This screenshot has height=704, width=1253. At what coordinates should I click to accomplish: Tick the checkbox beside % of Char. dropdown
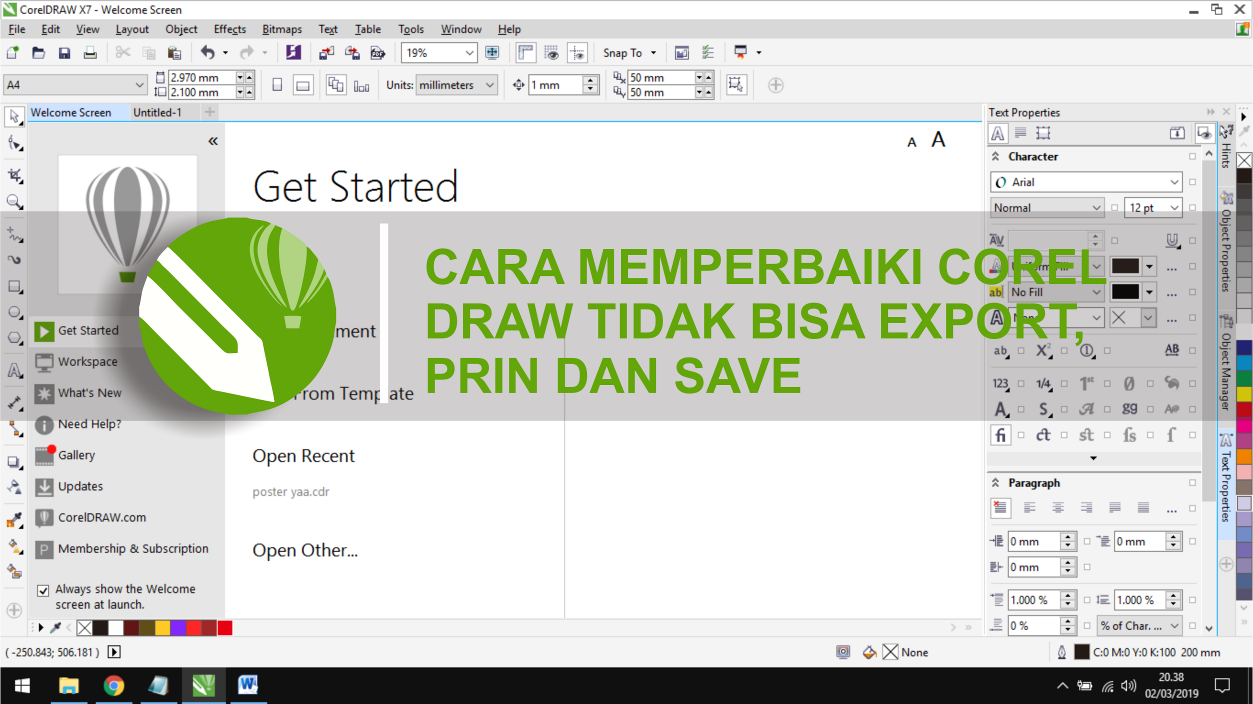click(1192, 626)
